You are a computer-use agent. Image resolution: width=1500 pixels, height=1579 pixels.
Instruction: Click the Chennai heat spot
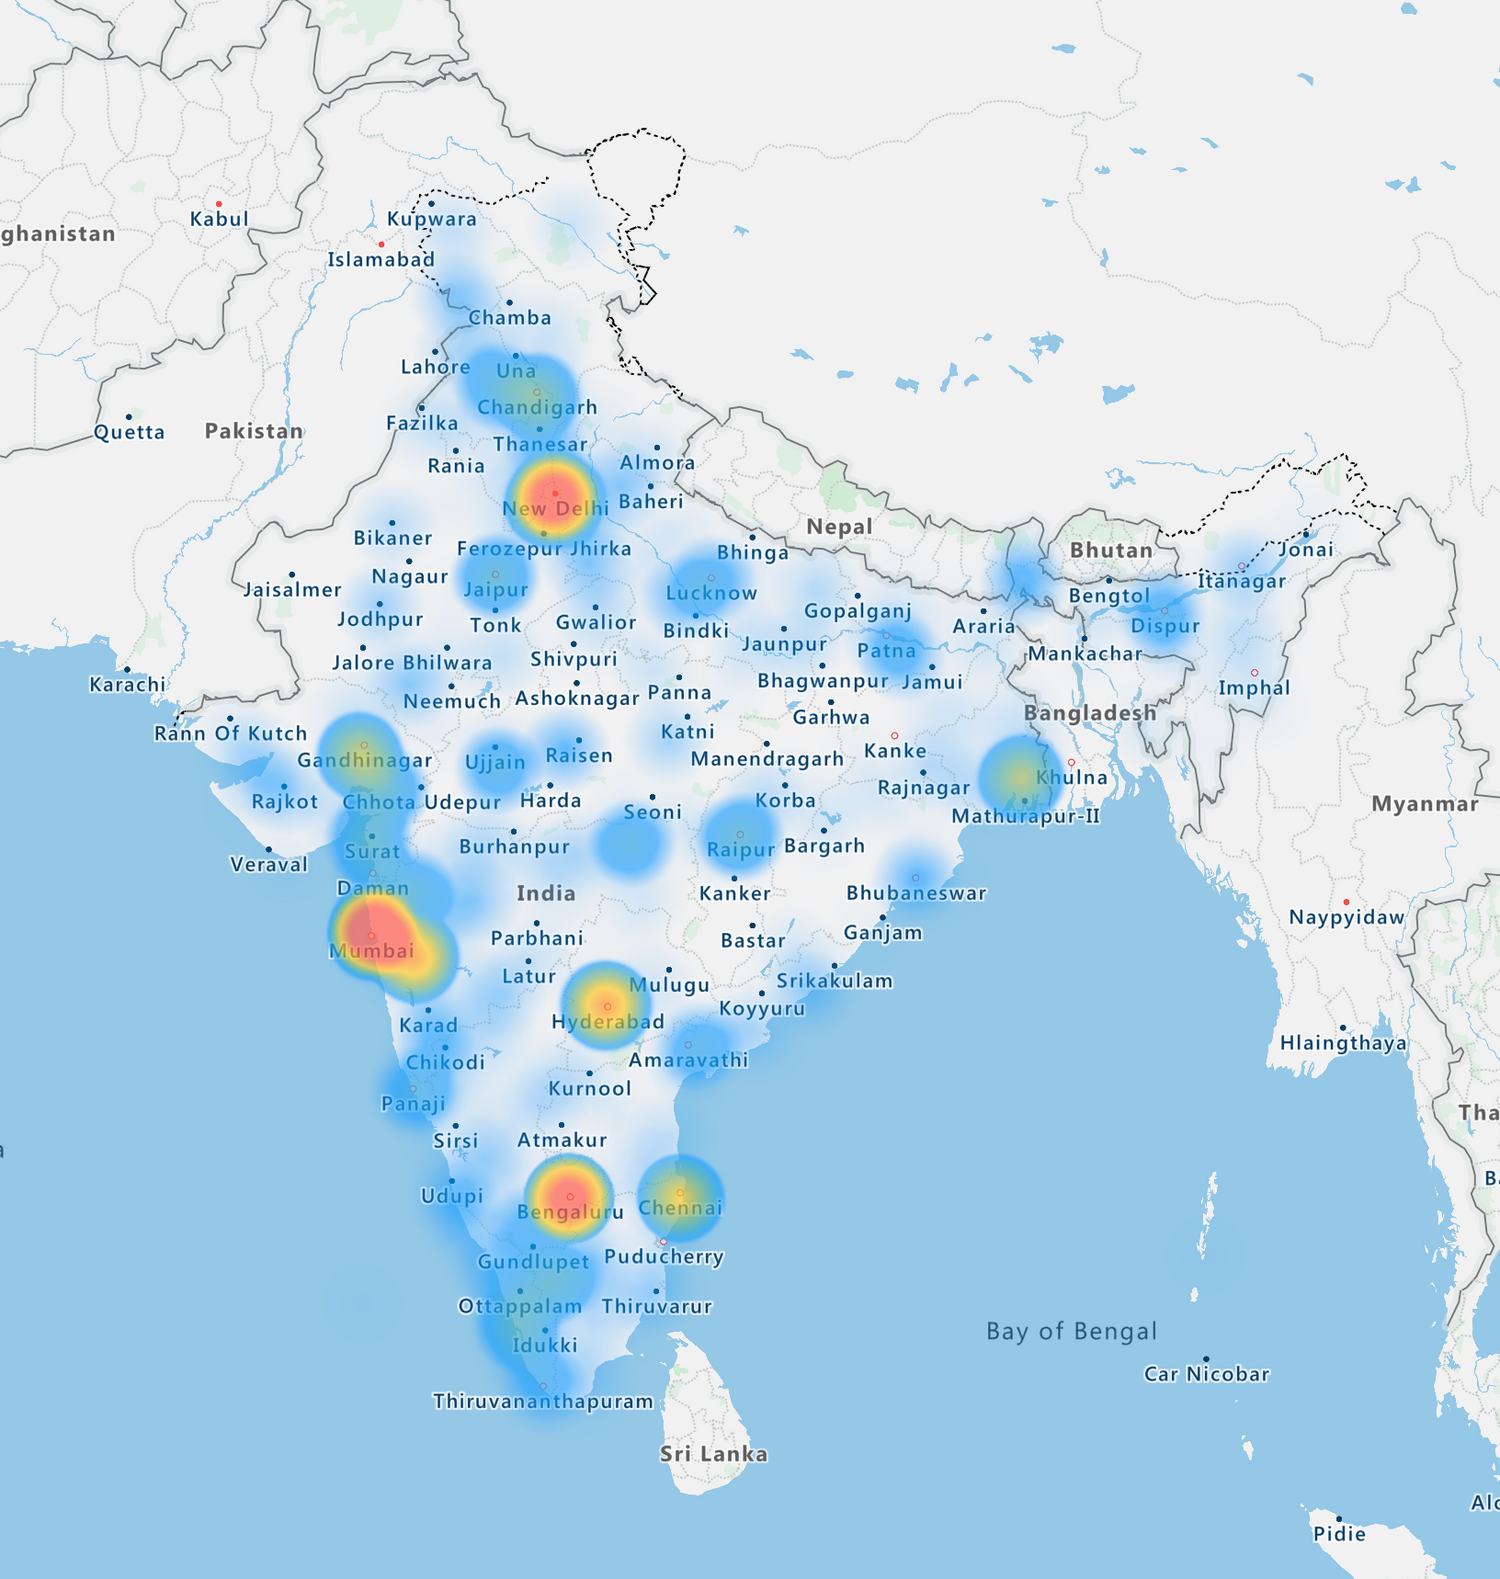(680, 1194)
